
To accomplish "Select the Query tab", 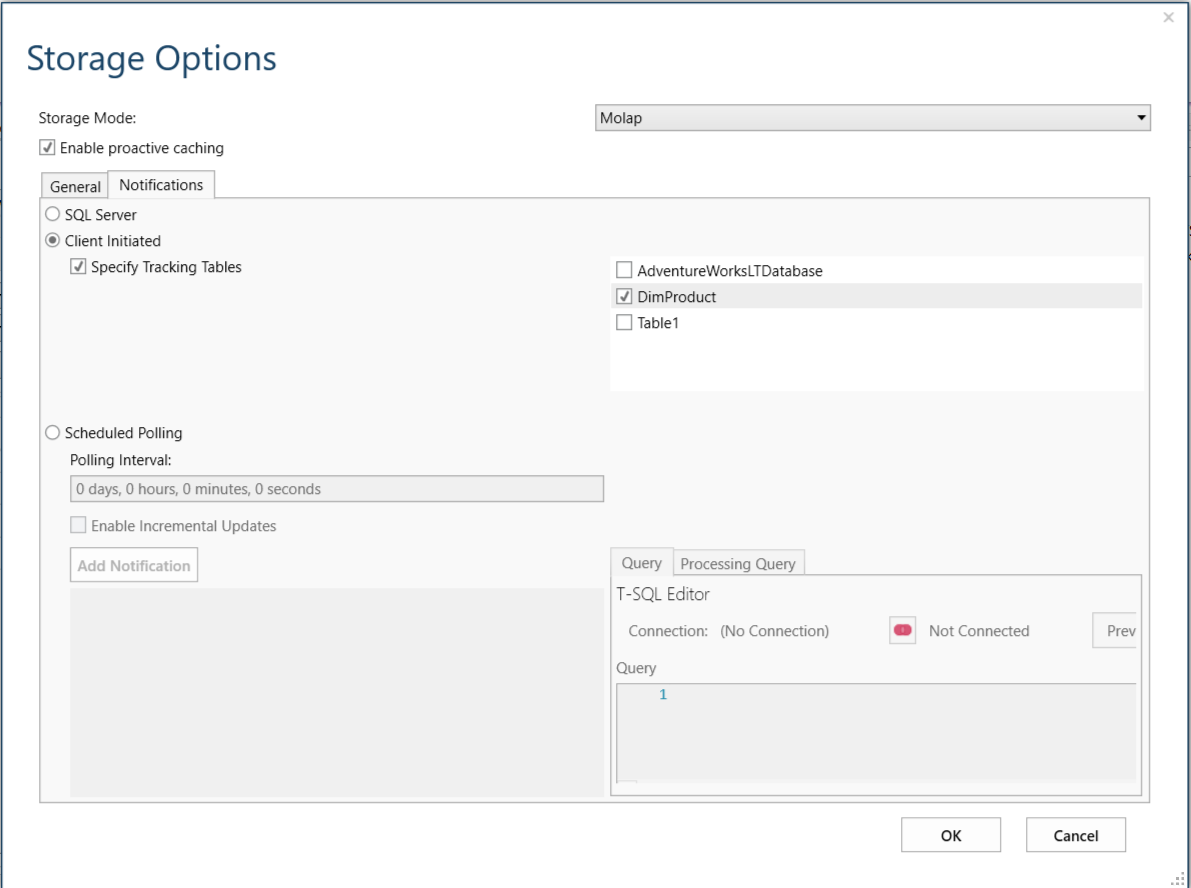I will tap(641, 562).
